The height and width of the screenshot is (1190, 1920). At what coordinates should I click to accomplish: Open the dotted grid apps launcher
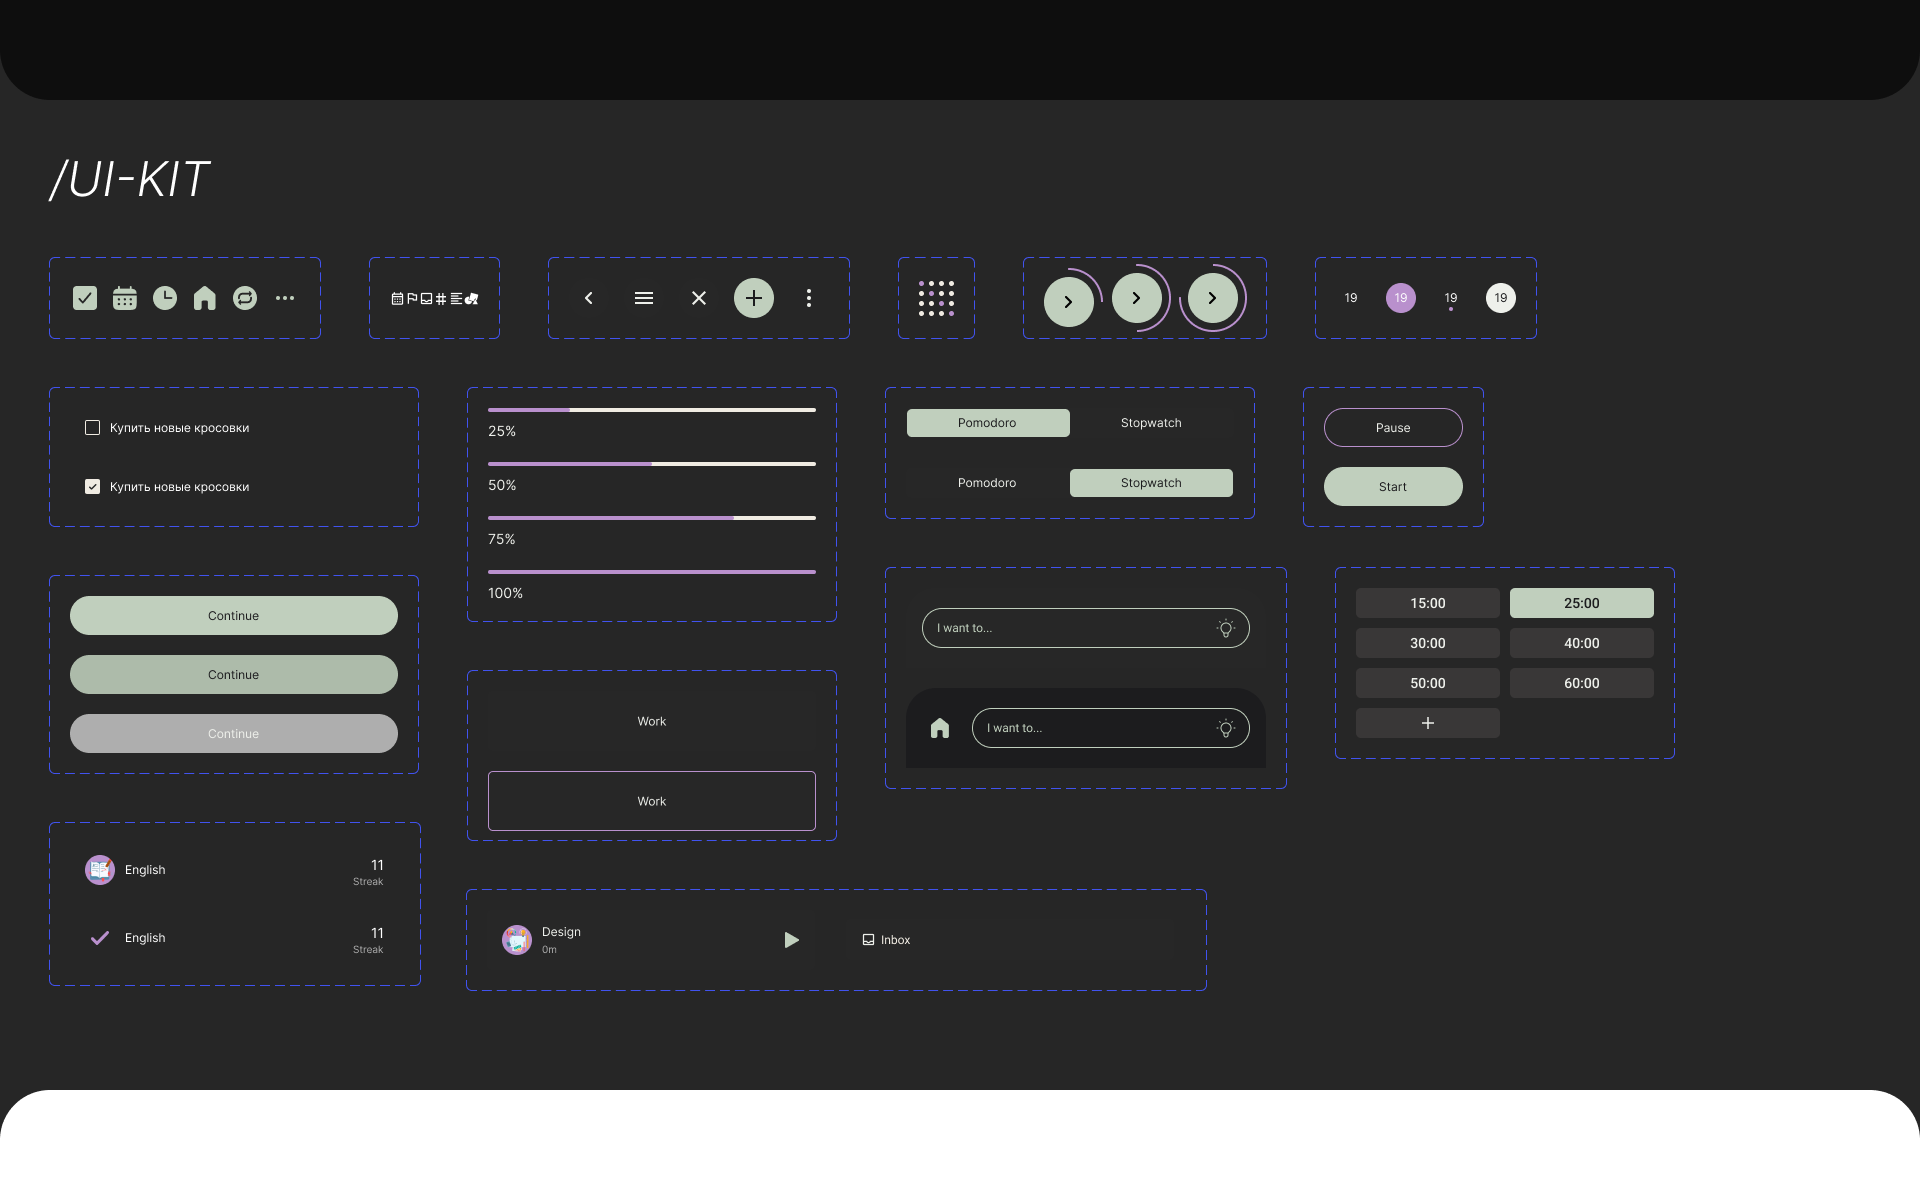[936, 298]
